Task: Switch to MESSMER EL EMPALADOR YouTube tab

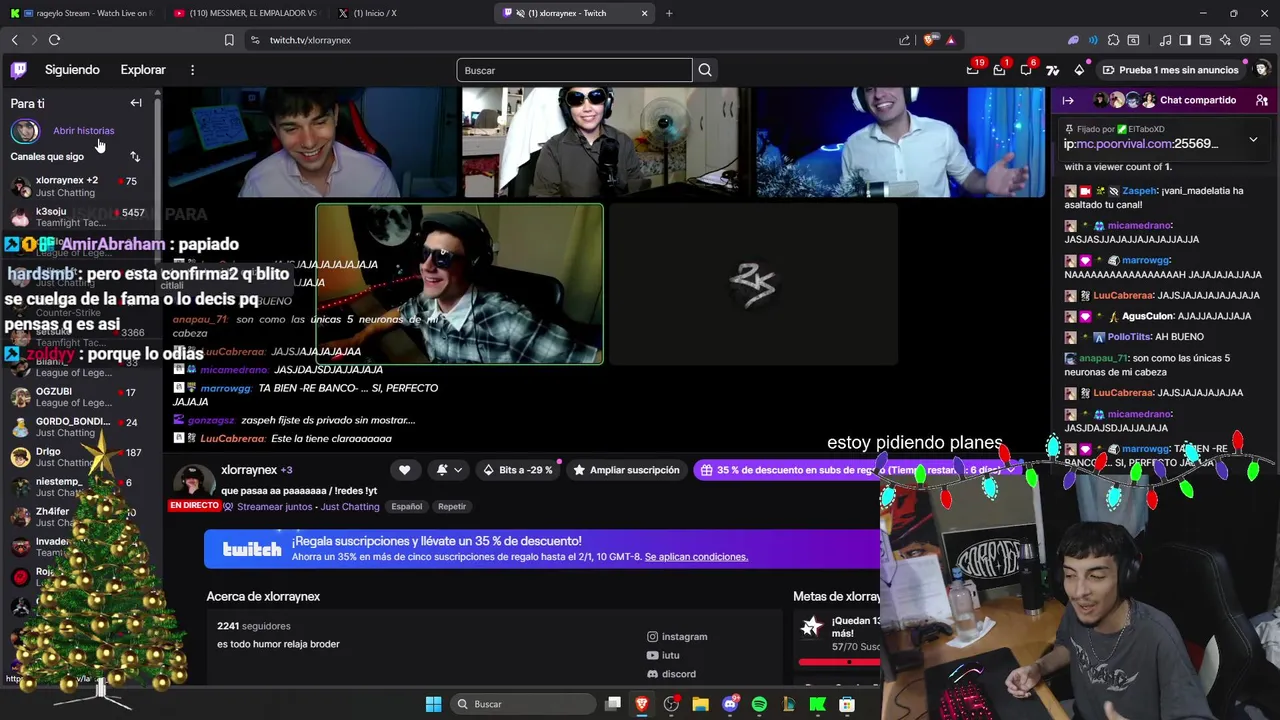Action: (x=245, y=13)
